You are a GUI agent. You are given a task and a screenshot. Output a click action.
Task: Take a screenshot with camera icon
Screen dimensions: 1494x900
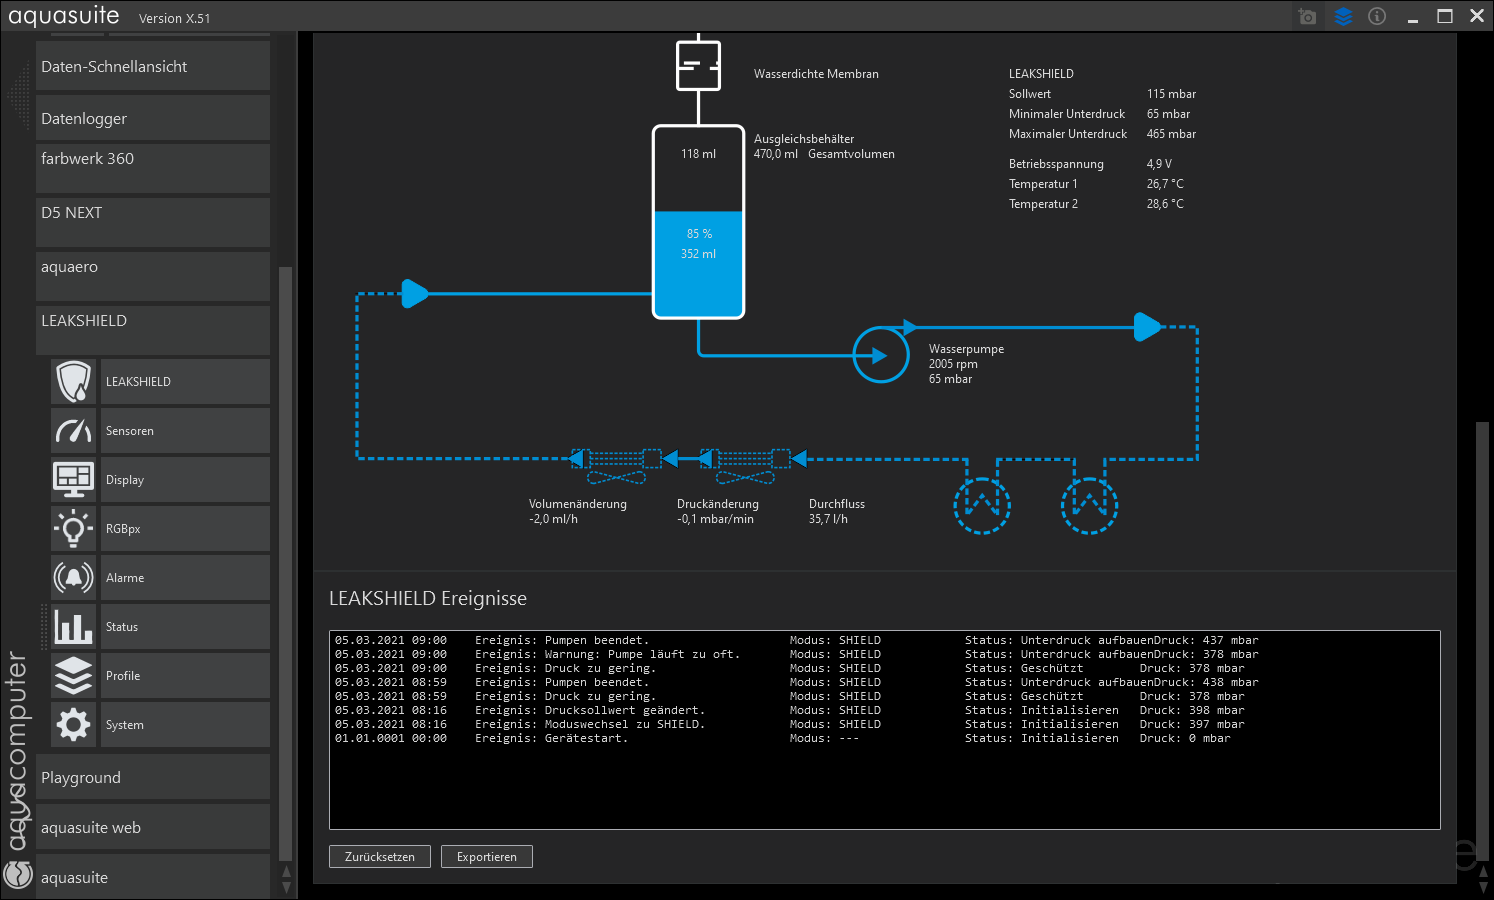click(1307, 17)
